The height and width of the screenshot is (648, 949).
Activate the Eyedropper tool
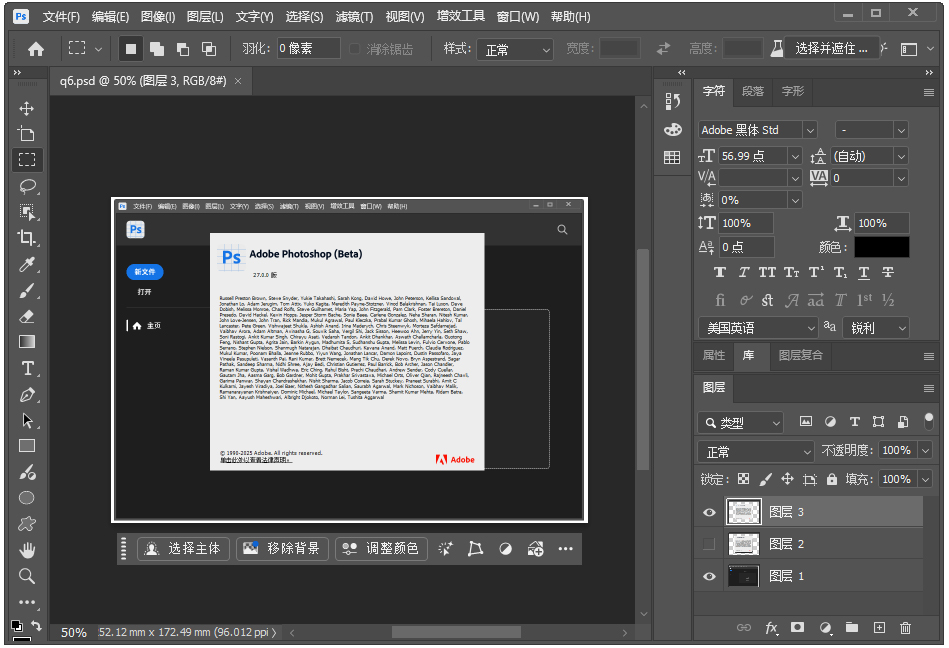tap(27, 263)
